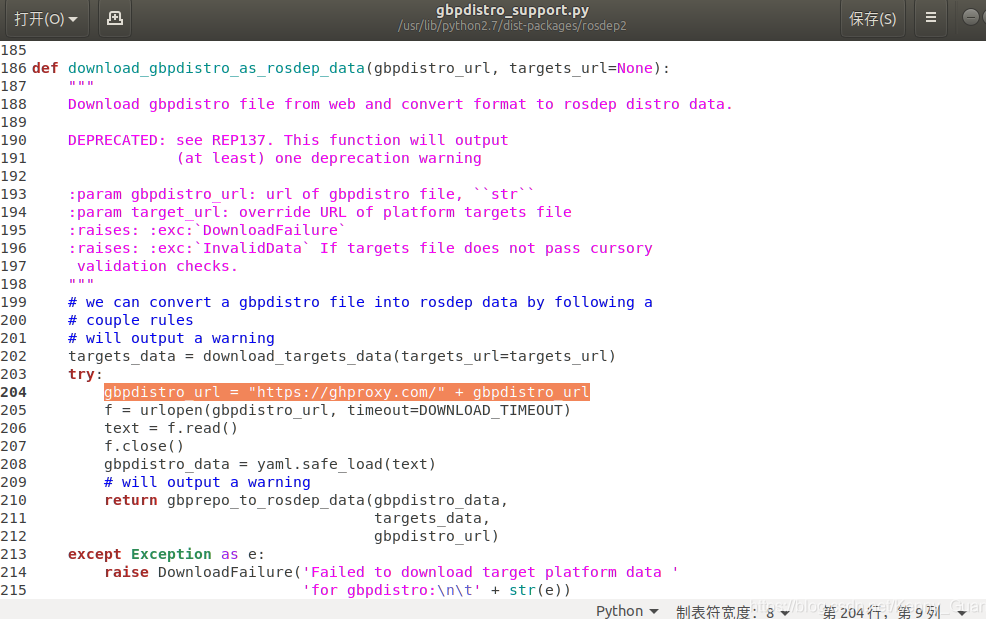Click line number 186 in gutter
Screen dimensions: 986x619
(14, 68)
